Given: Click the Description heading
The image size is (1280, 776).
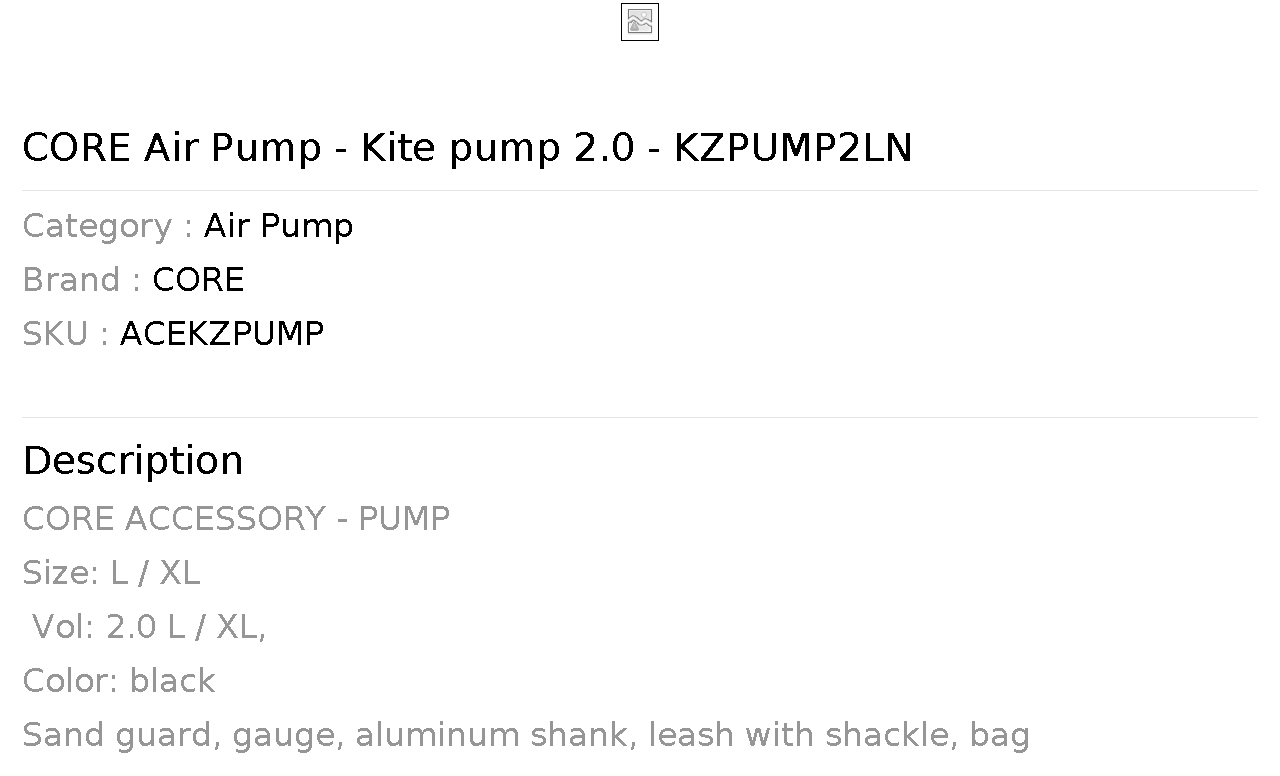Looking at the screenshot, I should (x=133, y=461).
